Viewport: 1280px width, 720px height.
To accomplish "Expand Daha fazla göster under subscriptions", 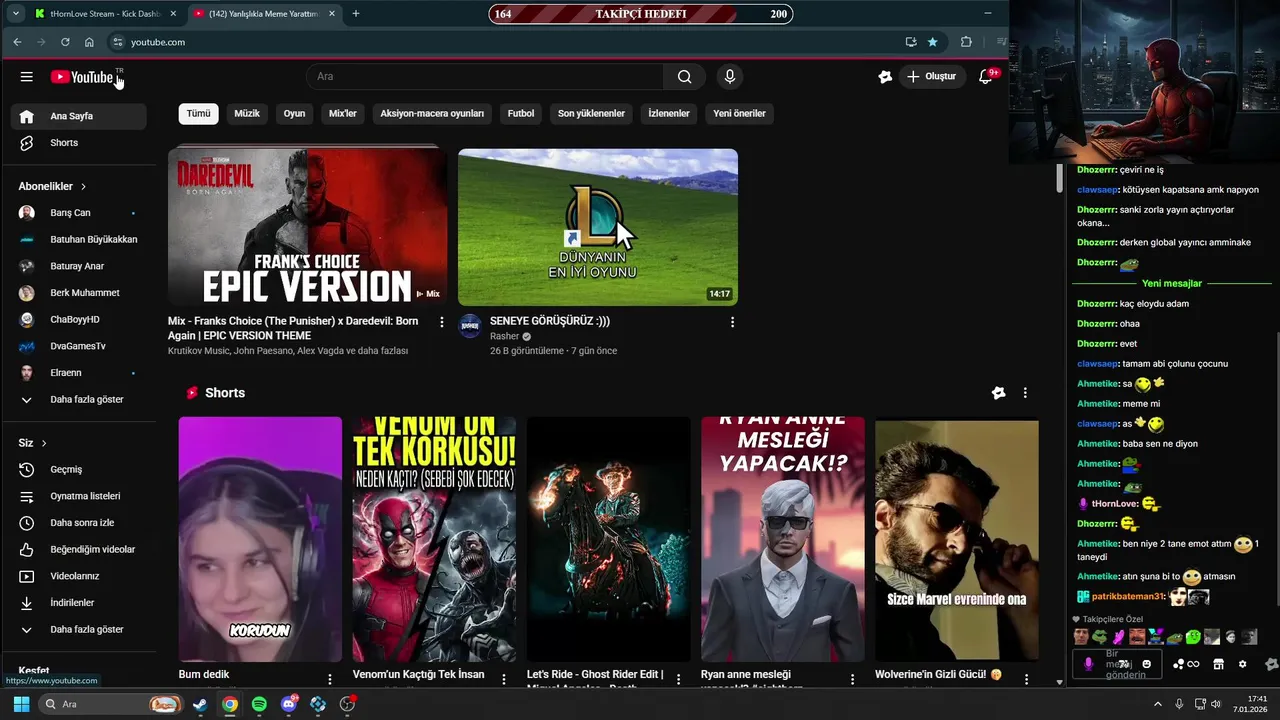I will point(79,400).
